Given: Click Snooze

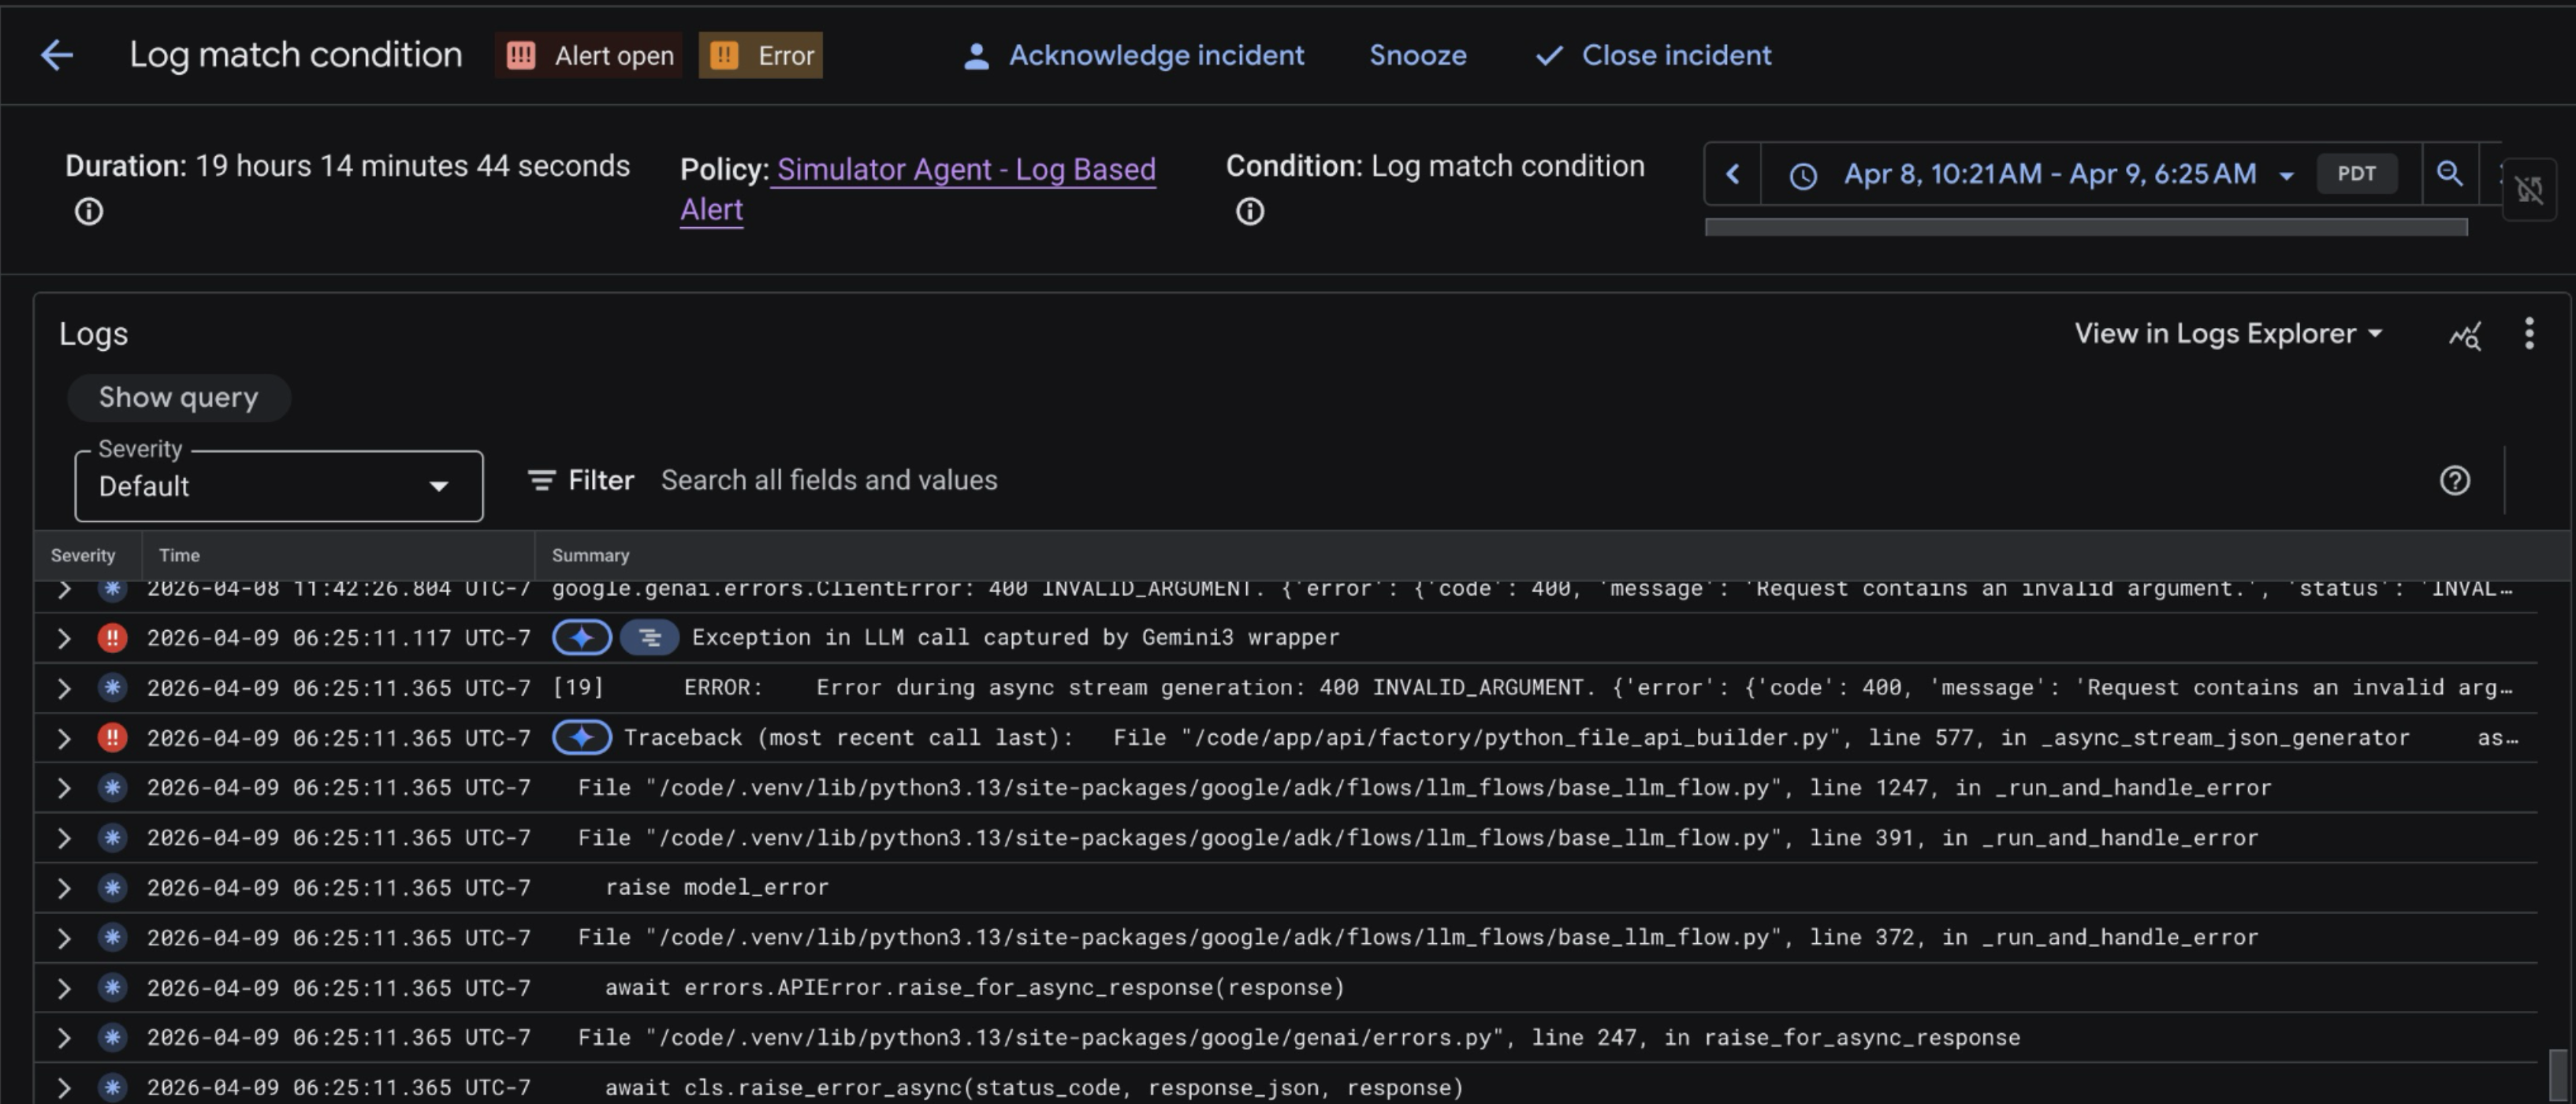Looking at the screenshot, I should (x=1417, y=56).
